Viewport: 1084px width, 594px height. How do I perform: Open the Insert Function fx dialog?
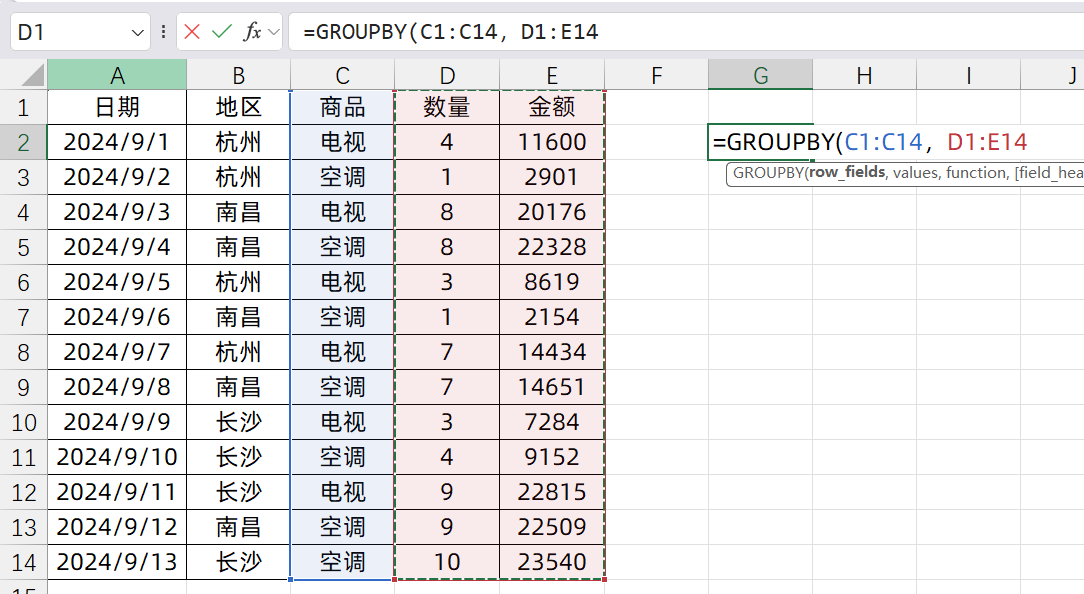(252, 32)
